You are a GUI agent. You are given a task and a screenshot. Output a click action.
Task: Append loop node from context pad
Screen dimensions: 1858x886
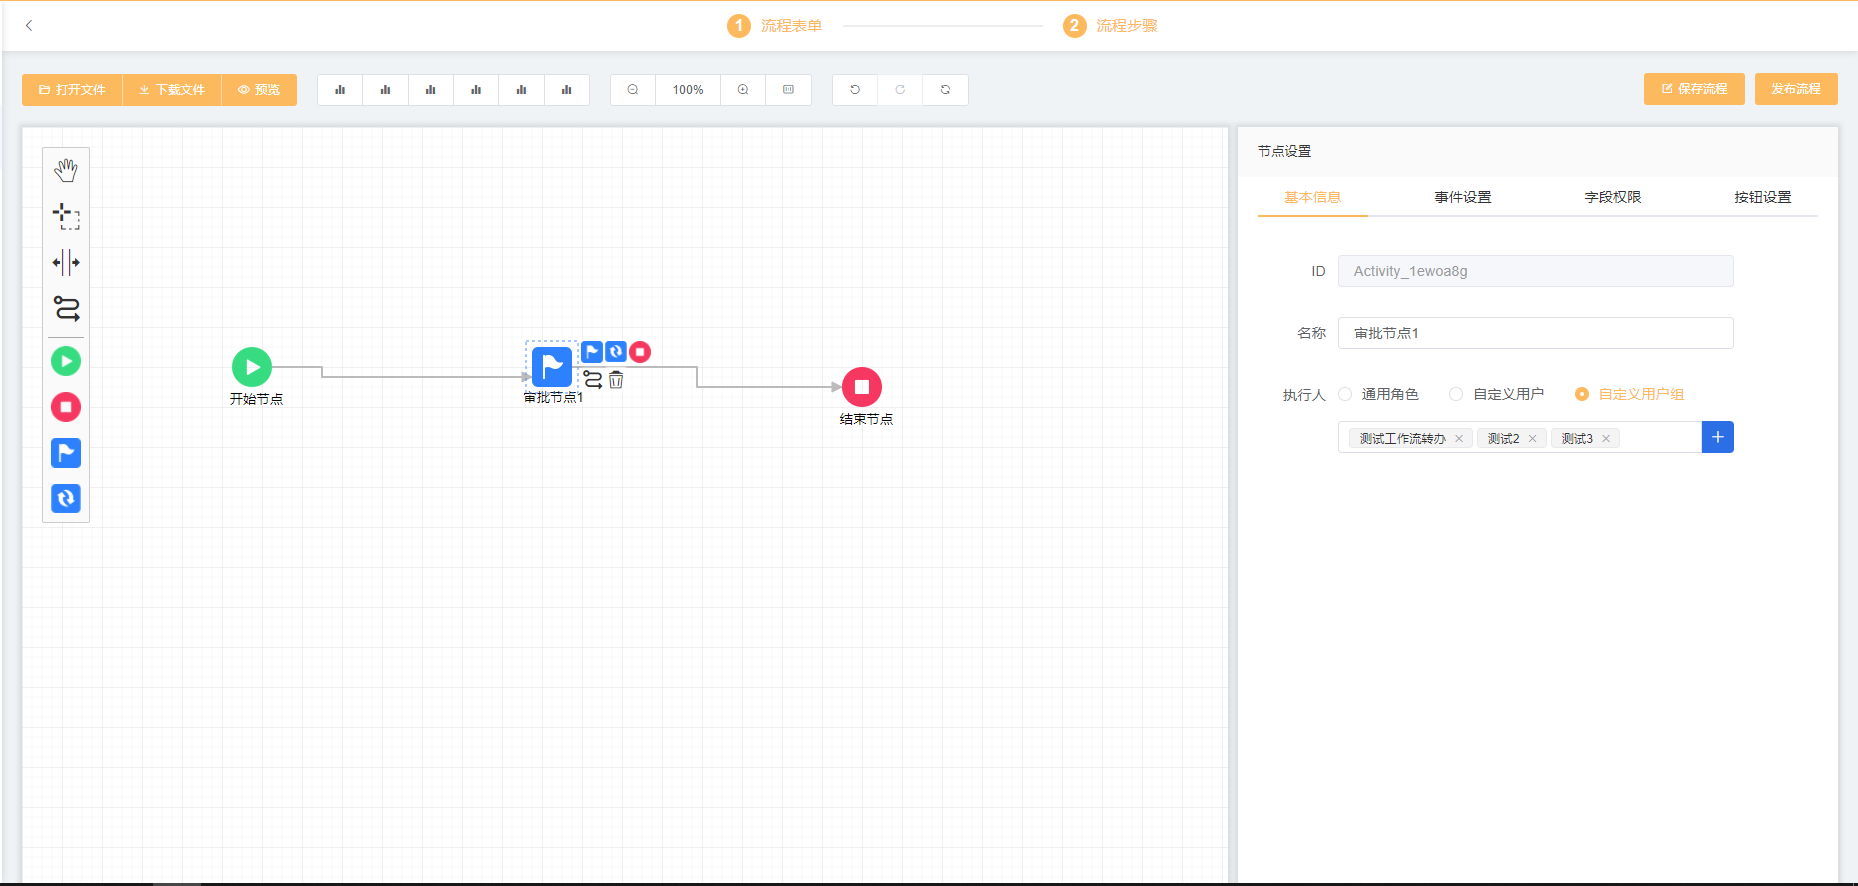(616, 351)
